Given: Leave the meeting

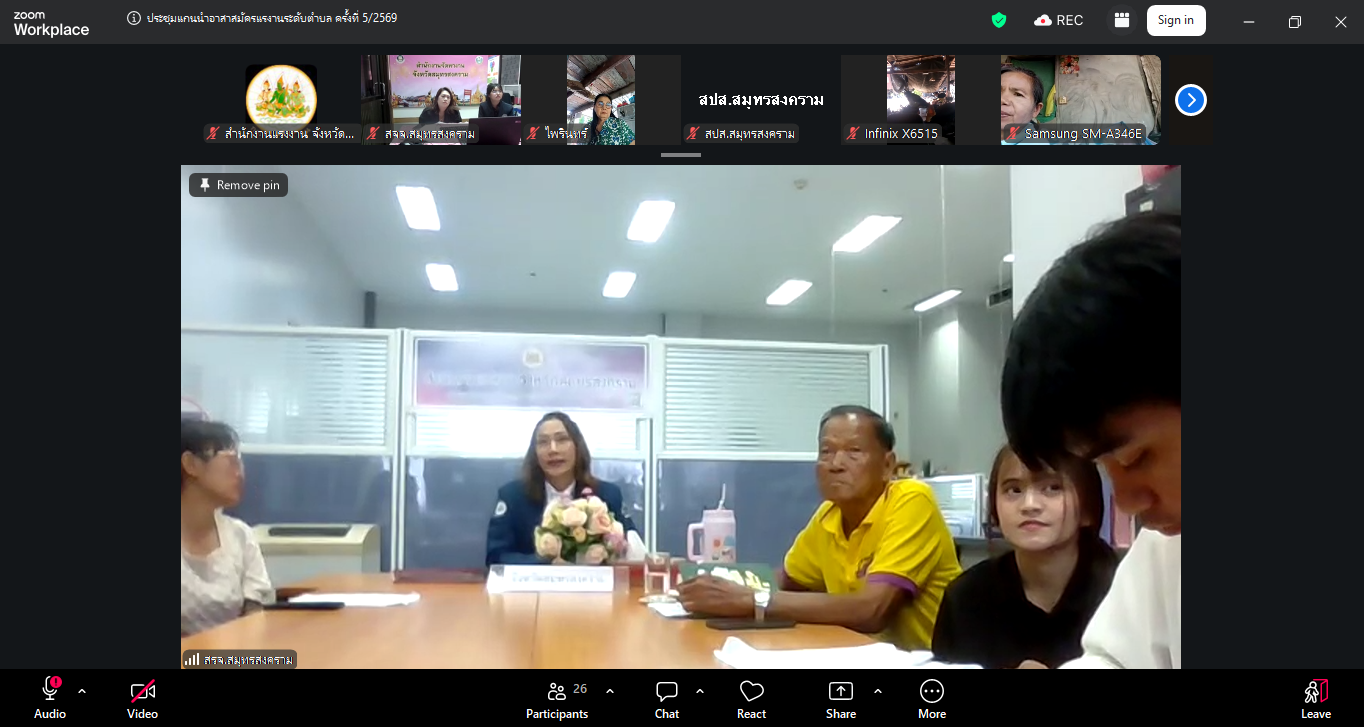Looking at the screenshot, I should (x=1315, y=699).
